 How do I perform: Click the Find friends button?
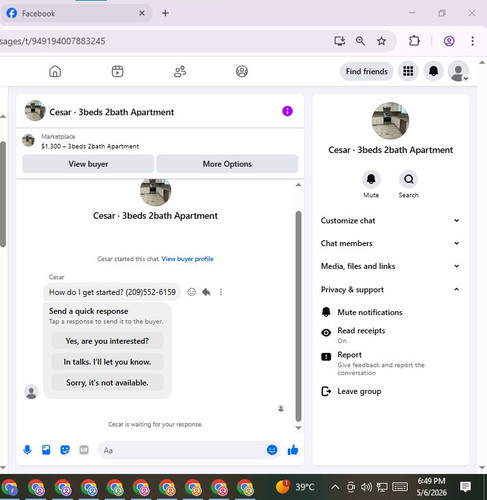[367, 71]
